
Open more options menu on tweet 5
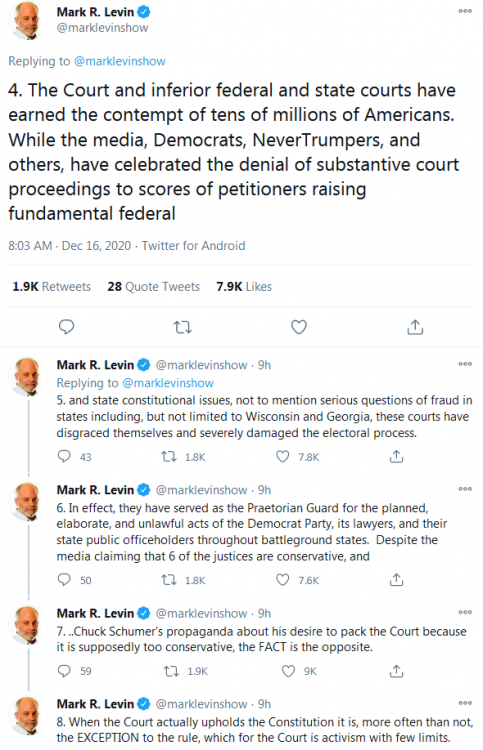tap(465, 364)
